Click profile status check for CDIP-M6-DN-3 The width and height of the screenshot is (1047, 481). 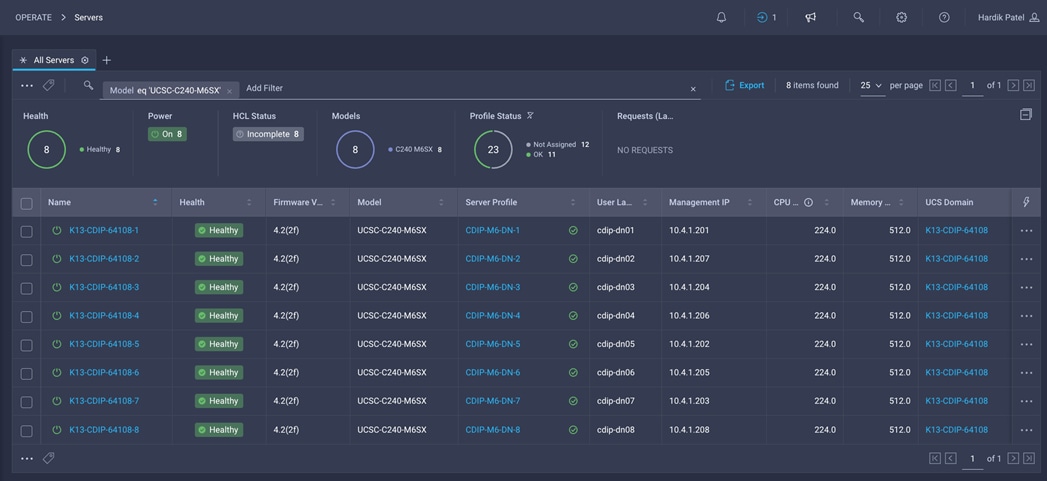coord(573,287)
